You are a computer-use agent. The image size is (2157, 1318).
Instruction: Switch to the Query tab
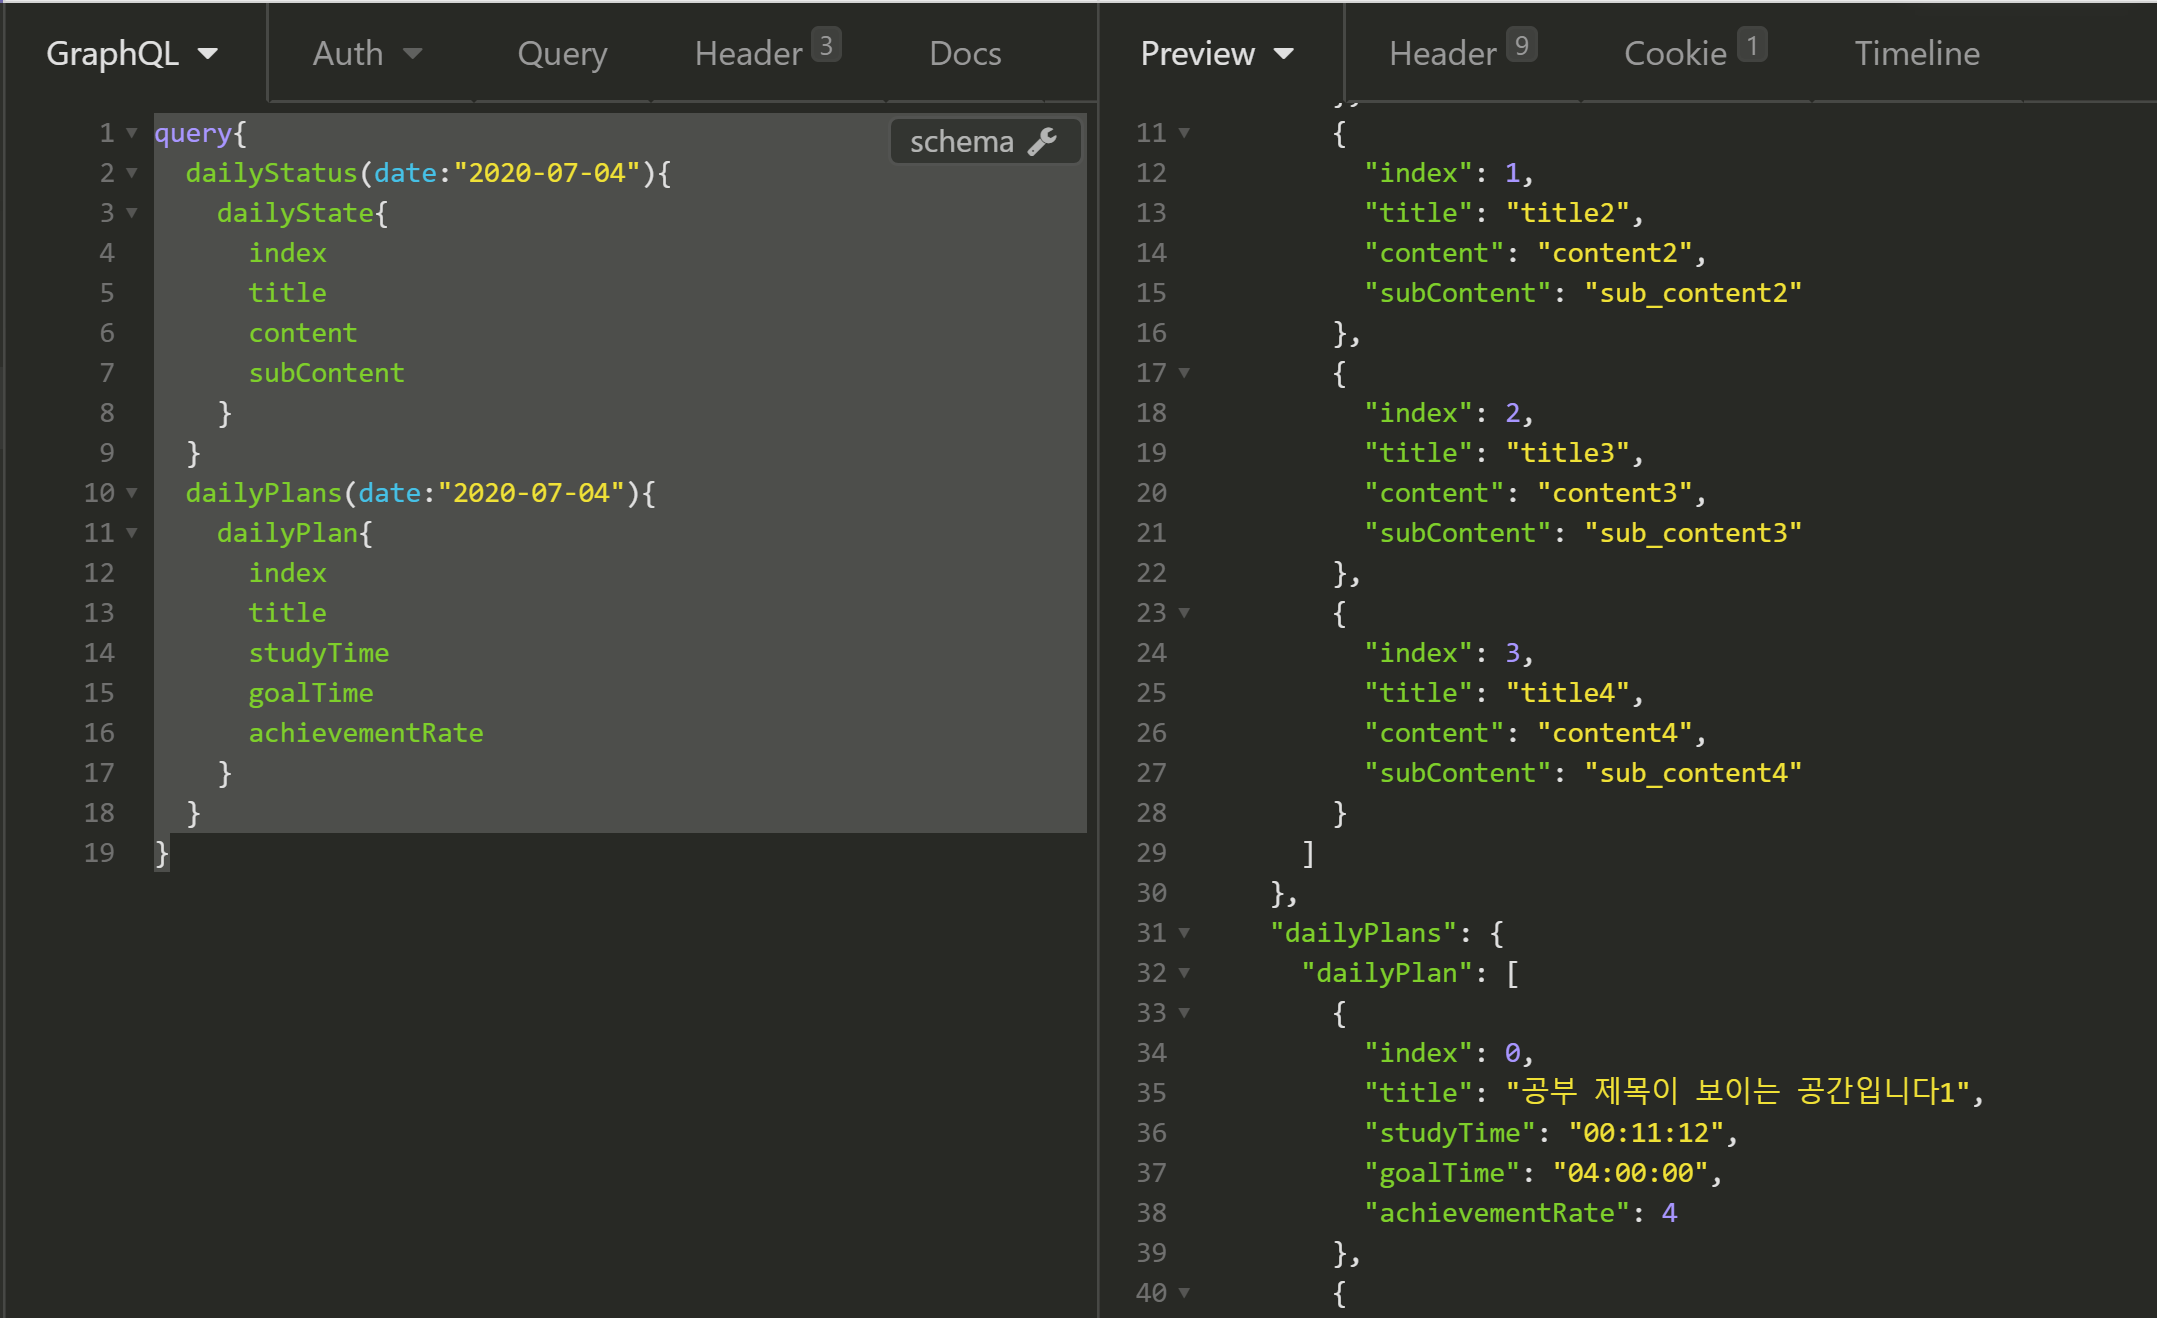click(562, 53)
